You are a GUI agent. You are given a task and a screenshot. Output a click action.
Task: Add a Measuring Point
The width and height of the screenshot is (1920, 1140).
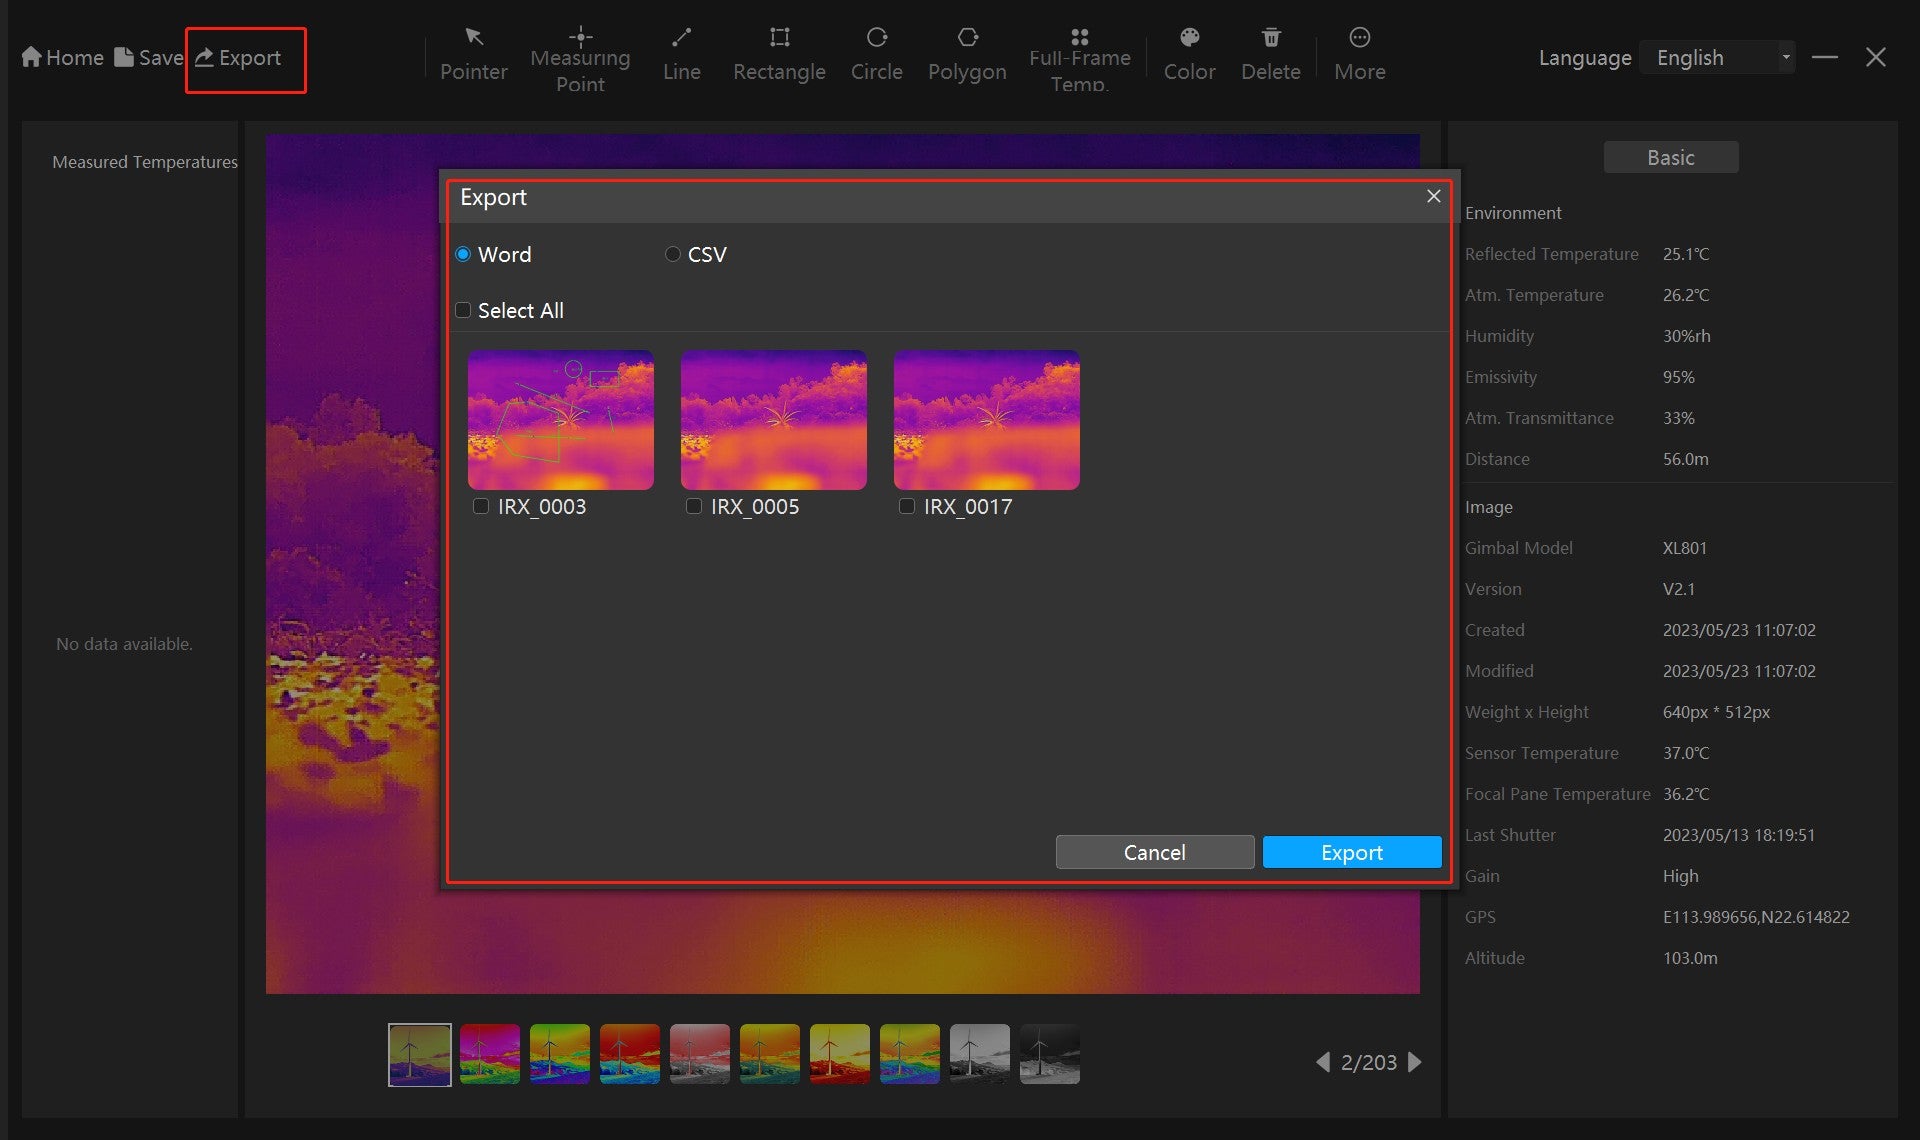pos(580,52)
